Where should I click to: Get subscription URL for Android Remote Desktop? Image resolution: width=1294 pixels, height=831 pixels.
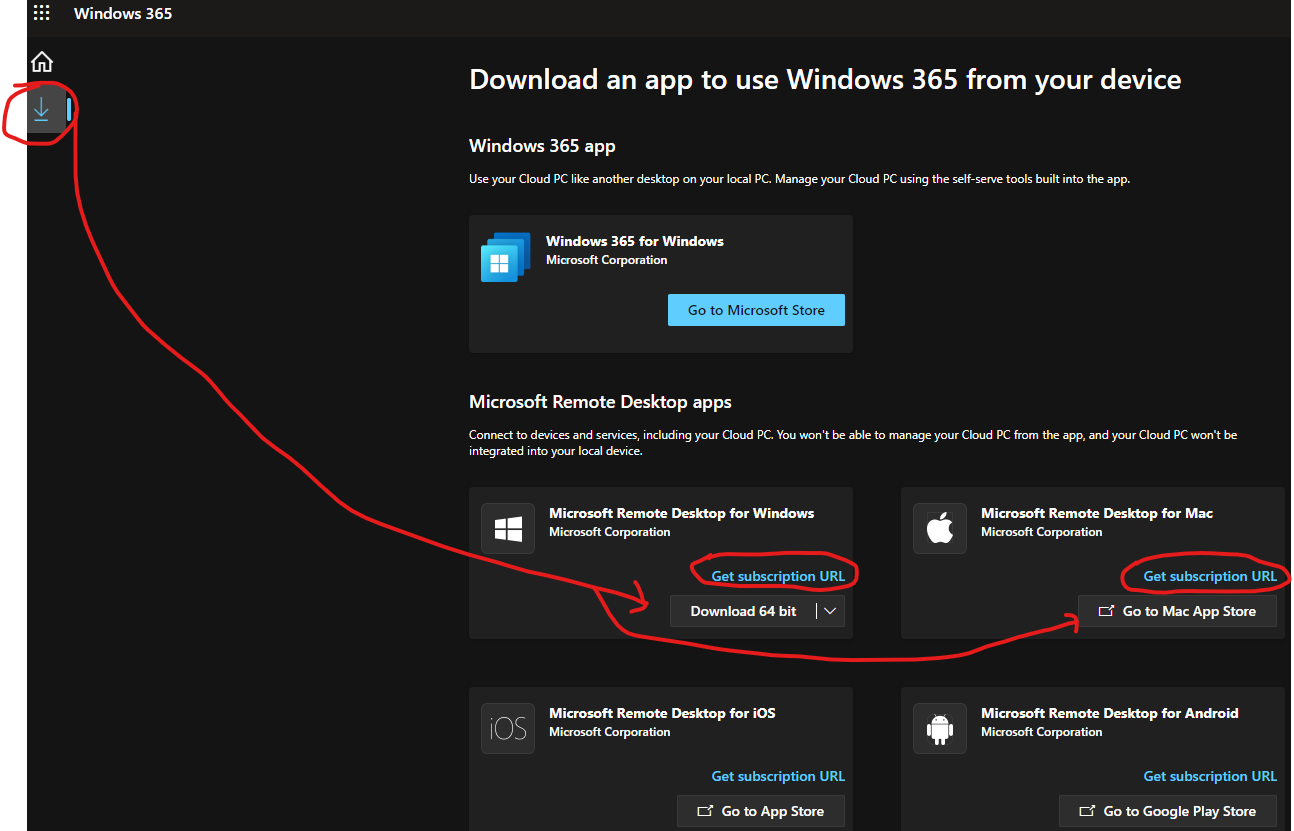tap(1210, 776)
